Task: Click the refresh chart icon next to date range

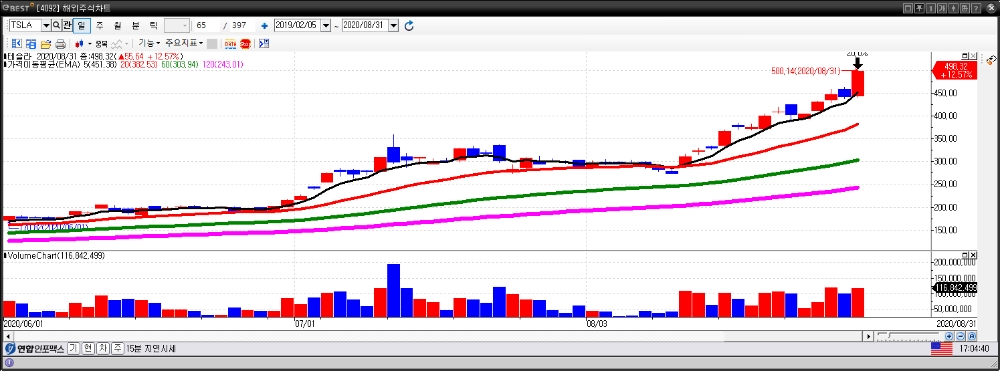Action: (x=409, y=25)
